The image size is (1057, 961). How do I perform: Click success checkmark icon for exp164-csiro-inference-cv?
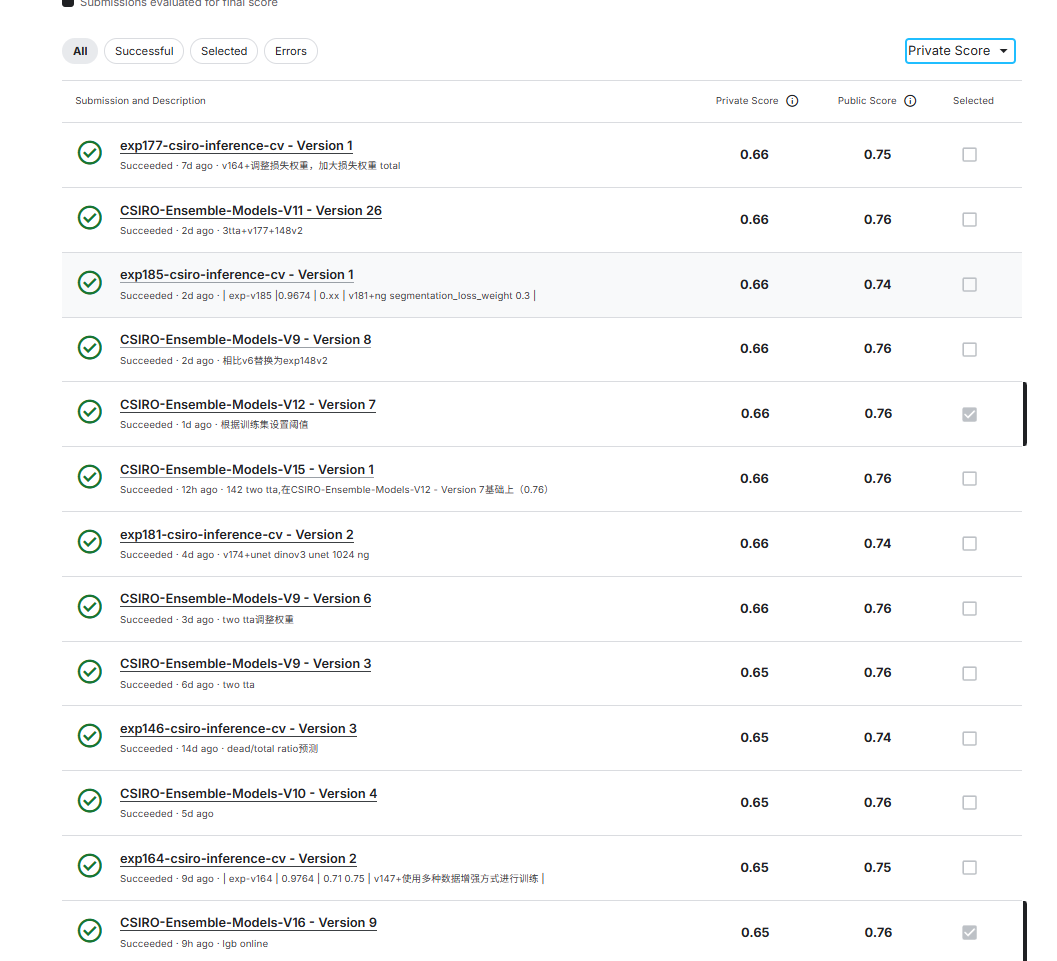(x=90, y=865)
